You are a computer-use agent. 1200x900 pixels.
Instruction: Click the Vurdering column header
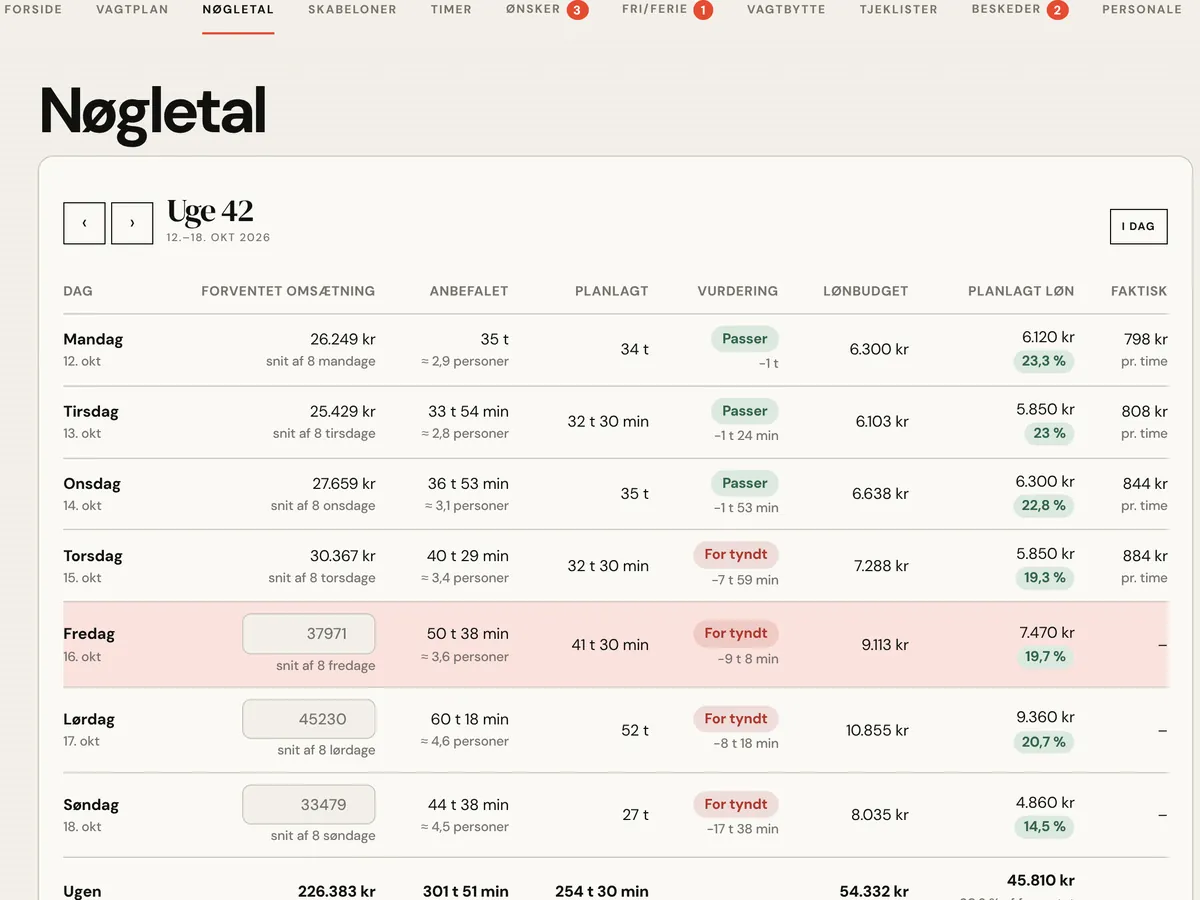pyautogui.click(x=738, y=291)
